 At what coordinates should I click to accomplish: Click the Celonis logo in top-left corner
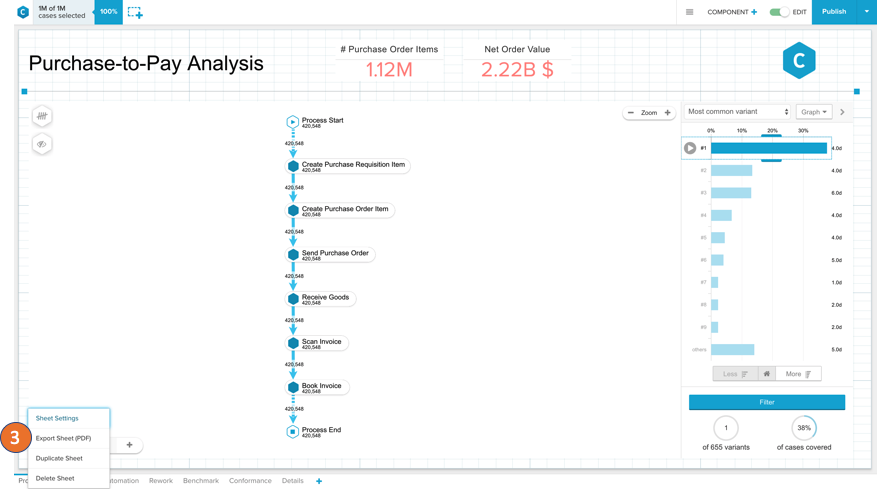(22, 12)
